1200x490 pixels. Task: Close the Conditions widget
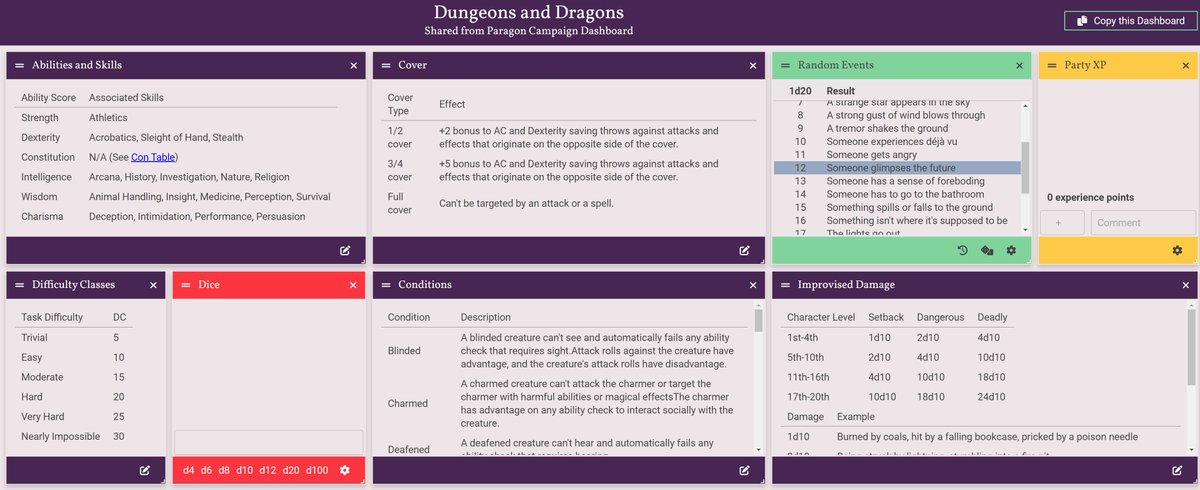click(x=753, y=285)
